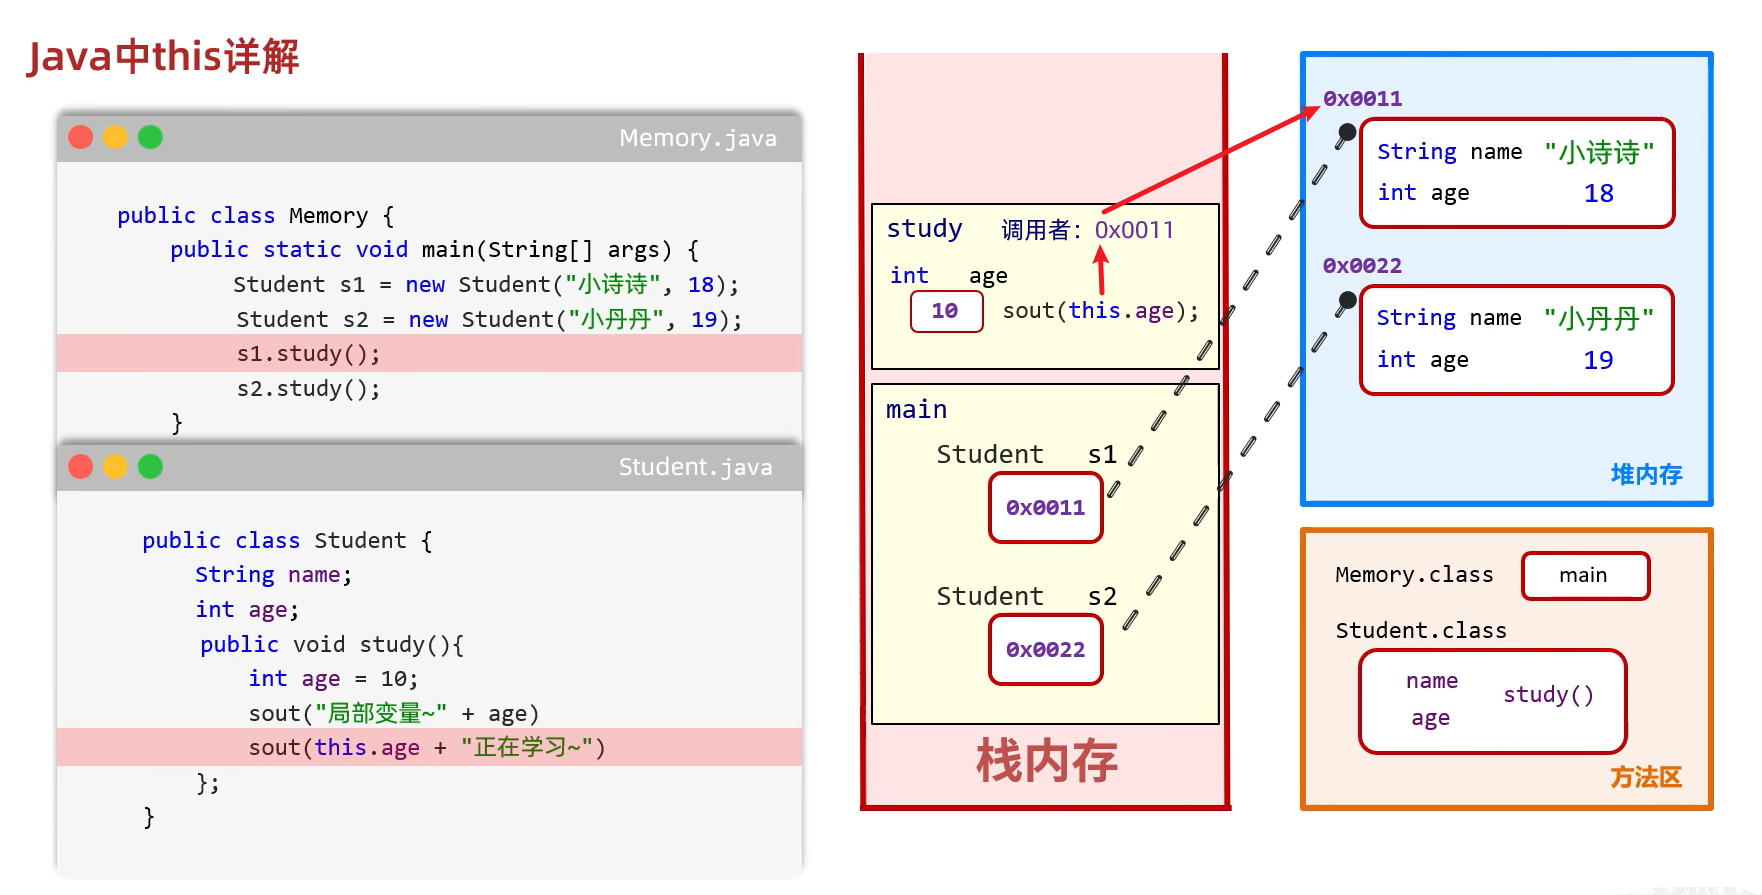The height and width of the screenshot is (895, 1762).
Task: Click the 0x0011 address label in heap area
Action: coord(1362,99)
